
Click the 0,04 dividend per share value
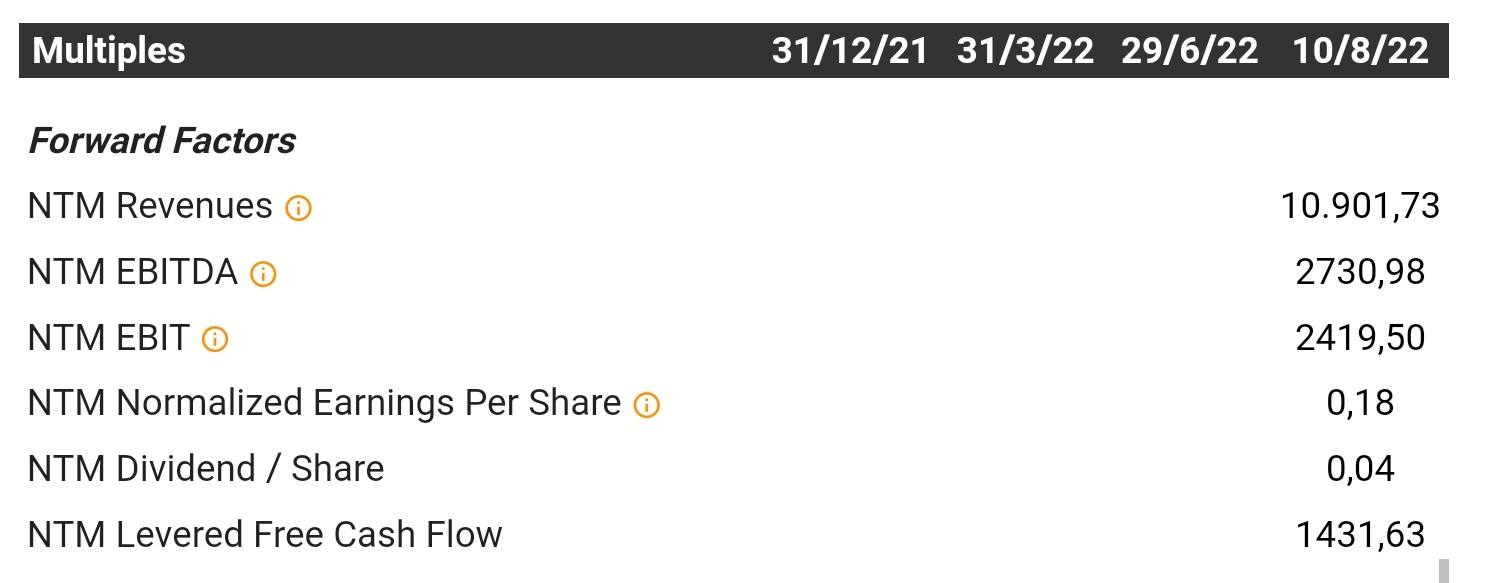pos(1360,469)
